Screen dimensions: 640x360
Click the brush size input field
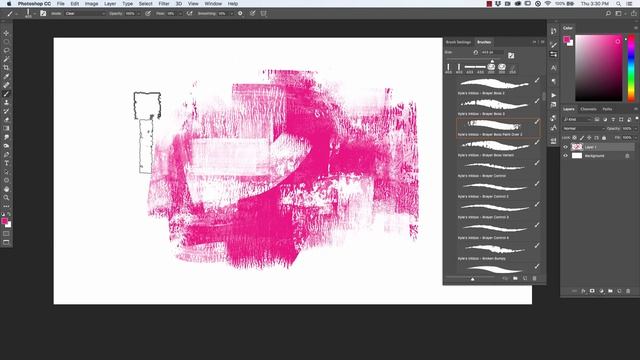pos(492,52)
